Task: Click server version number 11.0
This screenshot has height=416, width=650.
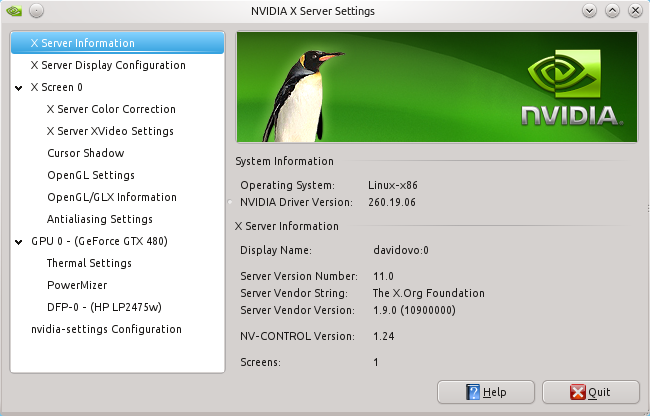Action: [x=383, y=276]
